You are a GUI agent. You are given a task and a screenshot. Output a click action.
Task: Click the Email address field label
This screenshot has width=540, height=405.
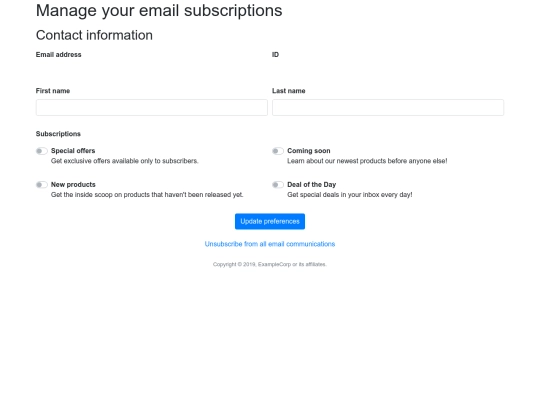[59, 55]
